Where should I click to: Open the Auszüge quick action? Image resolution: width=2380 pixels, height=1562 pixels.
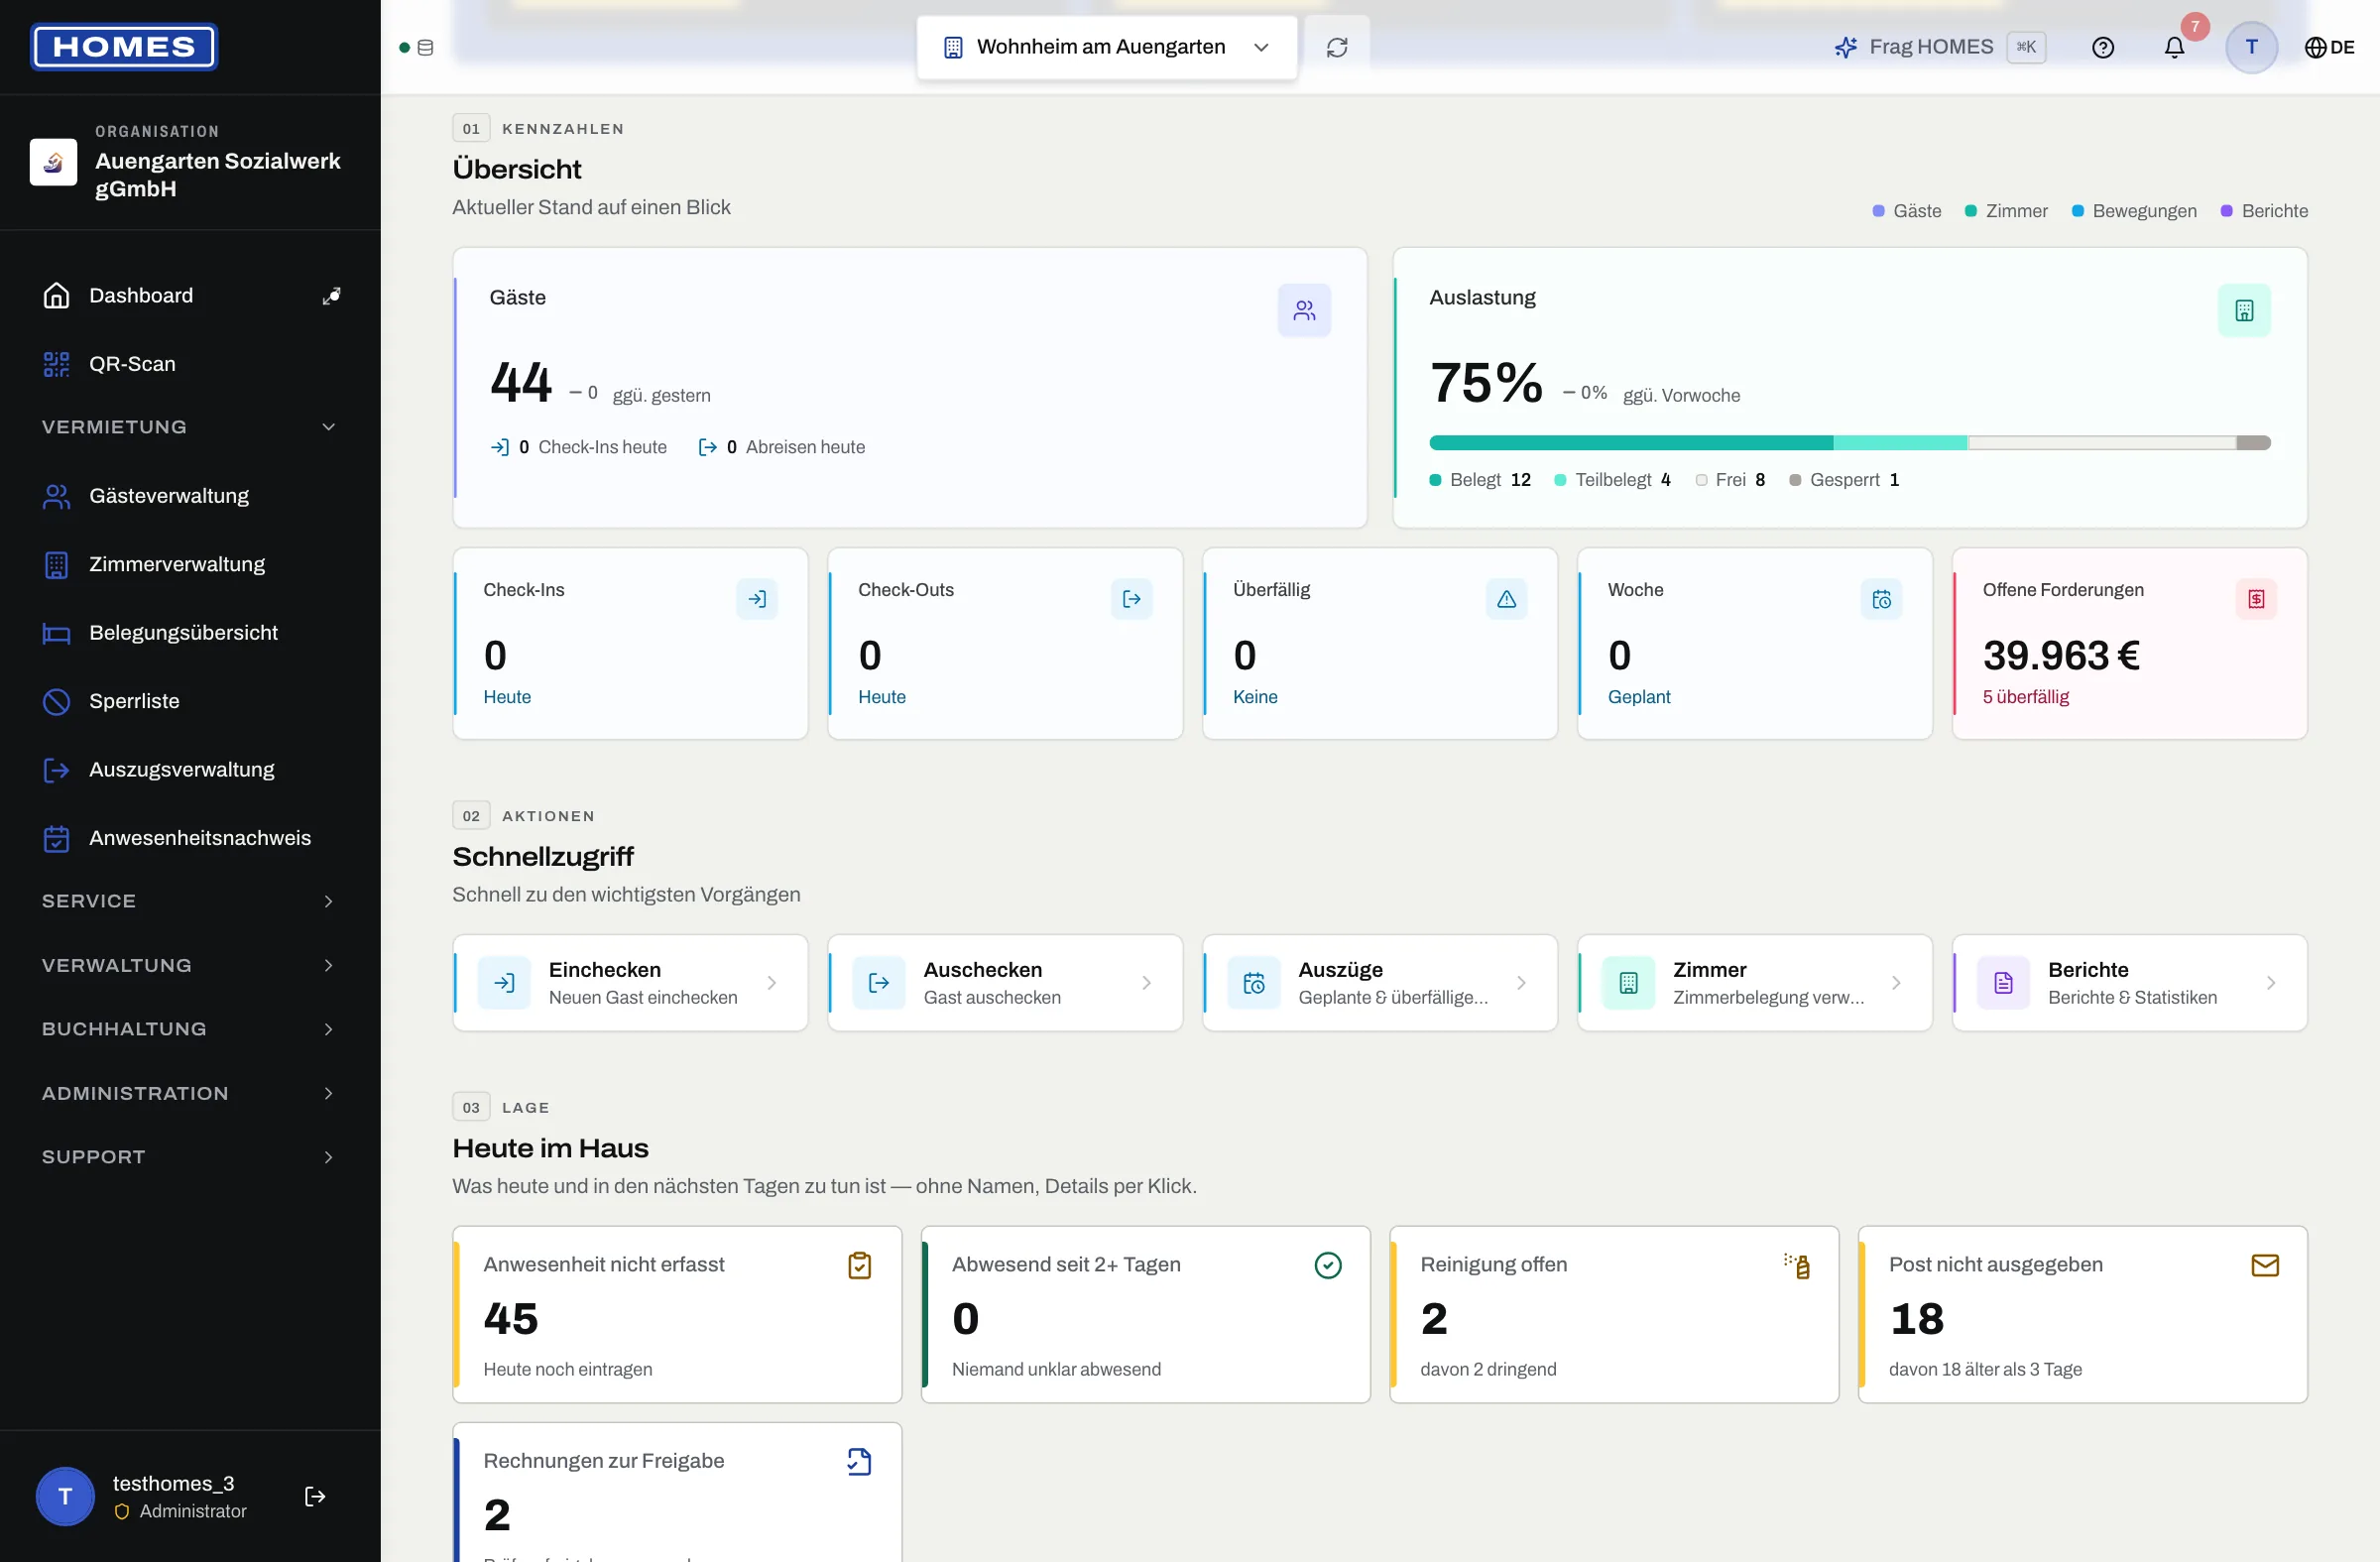[1380, 983]
